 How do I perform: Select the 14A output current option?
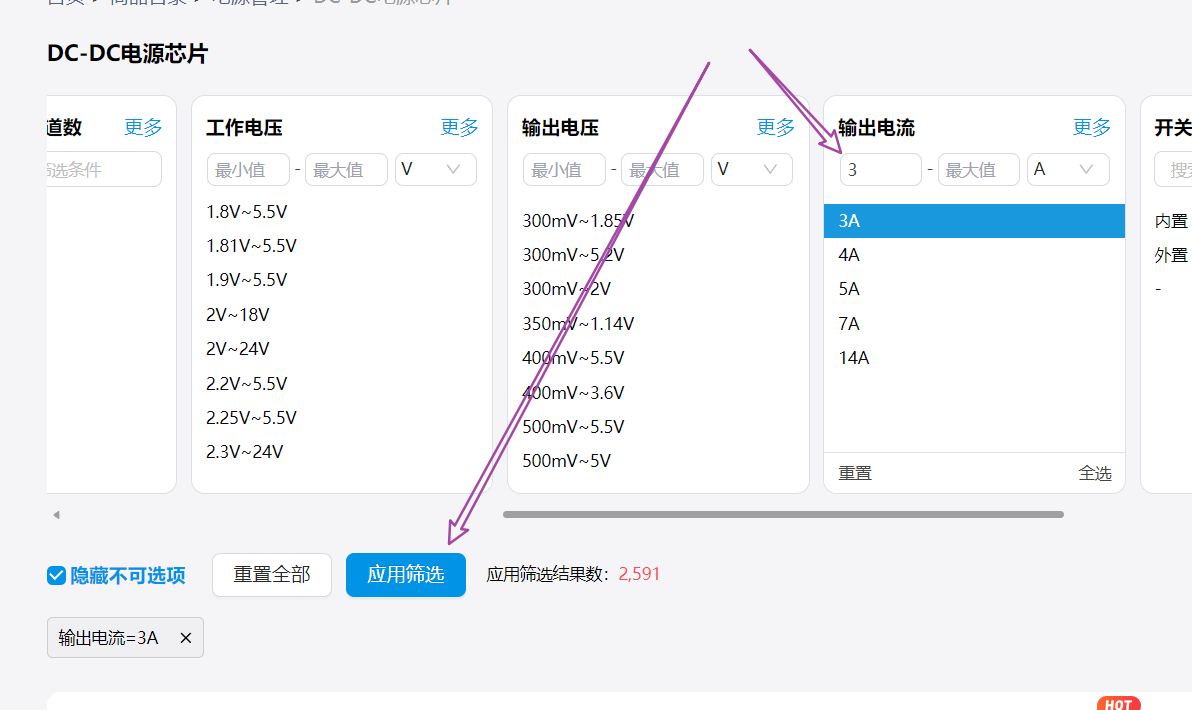click(853, 358)
